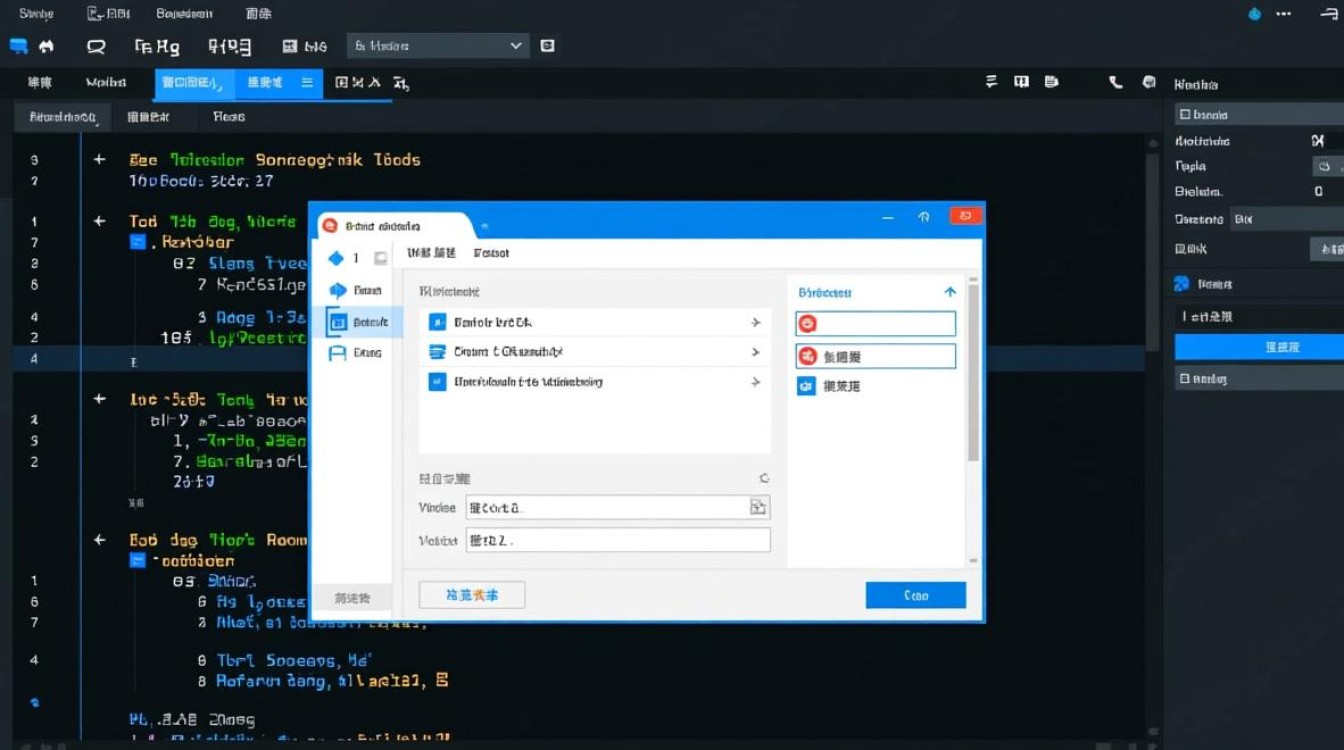Toggle the small square button ending the first input field
The height and width of the screenshot is (750, 1344).
[758, 507]
